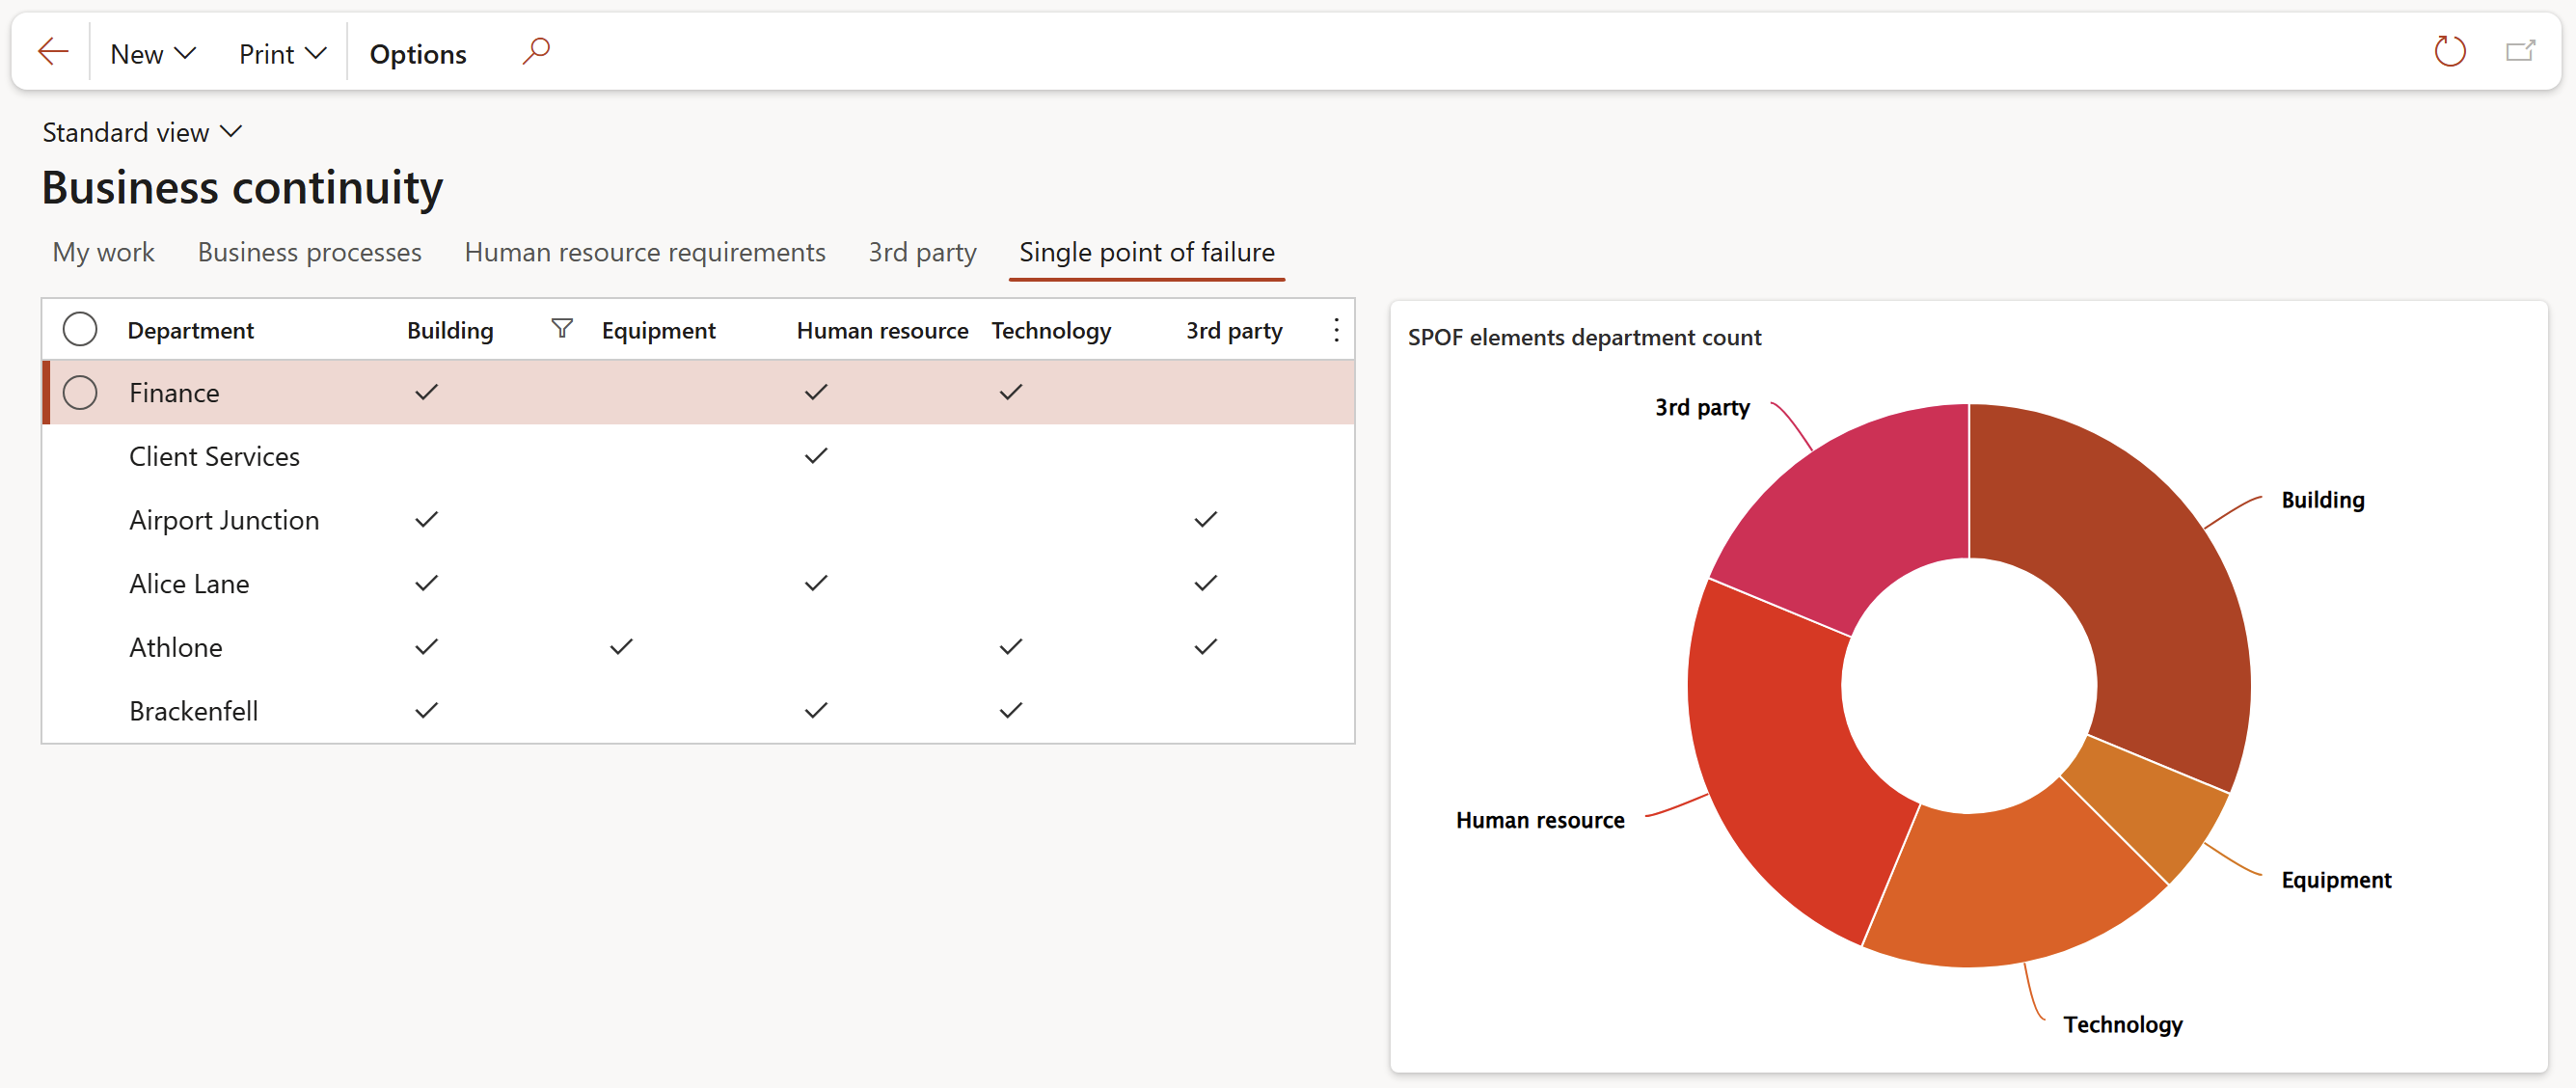Click Finance's Technology checkmark
The image size is (2576, 1088).
(x=1010, y=392)
